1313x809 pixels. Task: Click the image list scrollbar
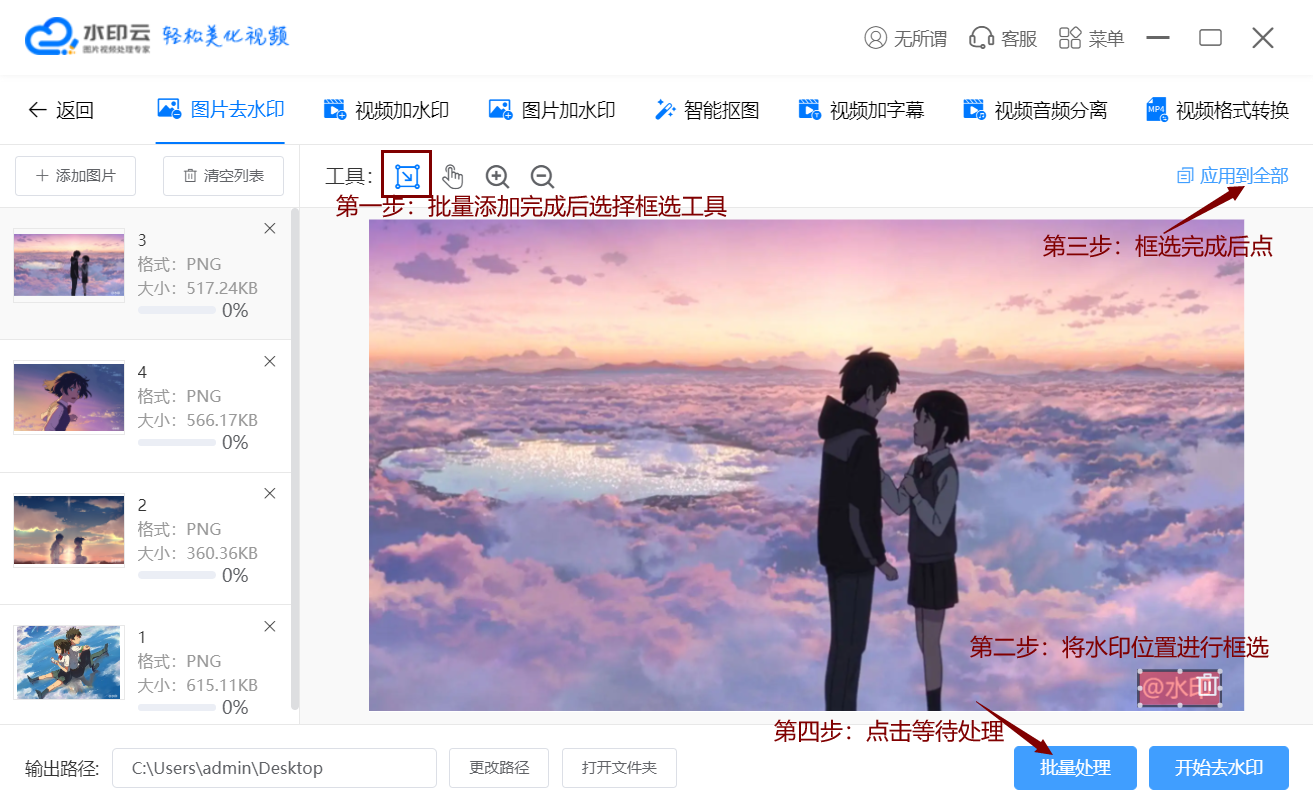tap(295, 460)
